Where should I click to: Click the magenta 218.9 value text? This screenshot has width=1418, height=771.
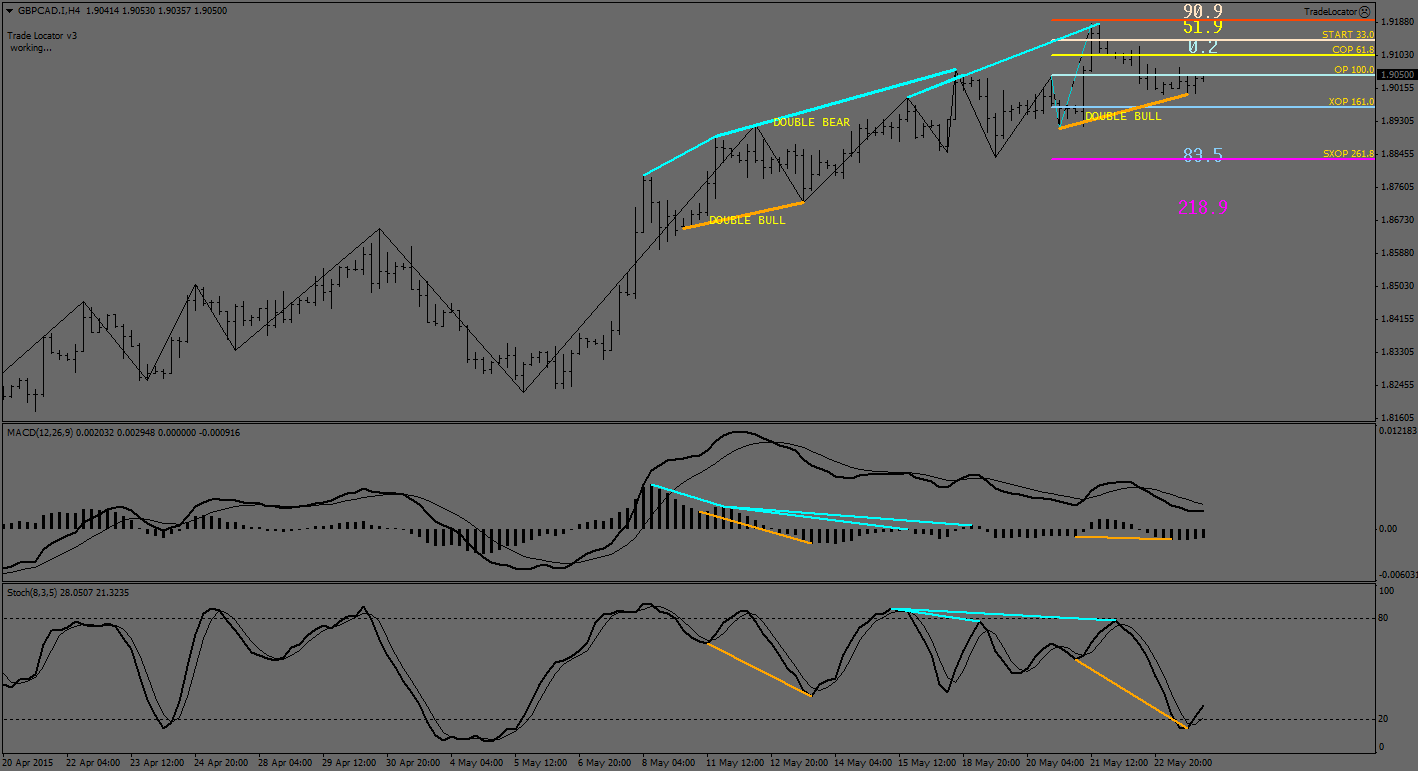point(1203,208)
